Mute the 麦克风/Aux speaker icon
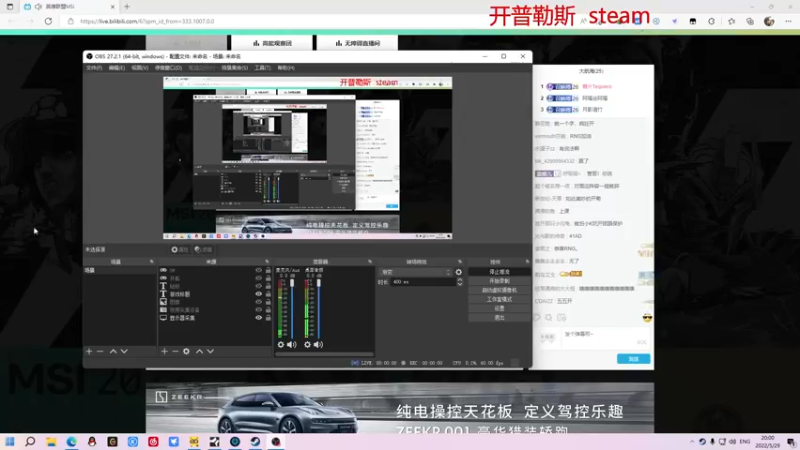This screenshot has height=450, width=800. coord(292,344)
